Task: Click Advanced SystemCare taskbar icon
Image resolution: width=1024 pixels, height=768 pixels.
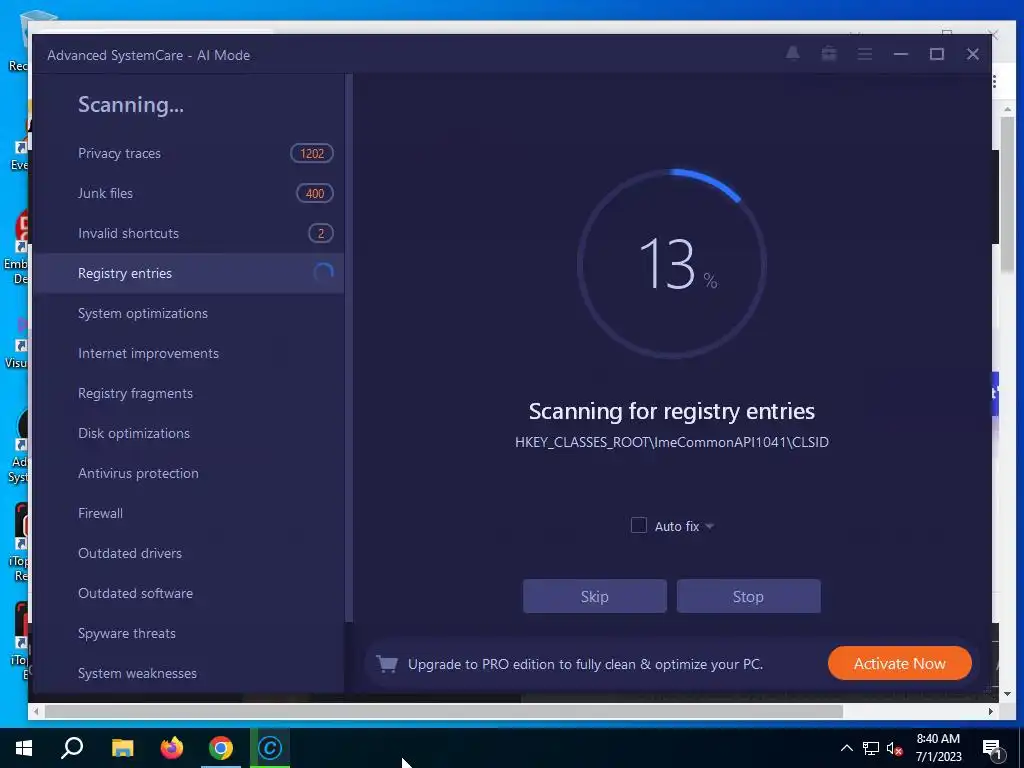Action: pos(270,748)
